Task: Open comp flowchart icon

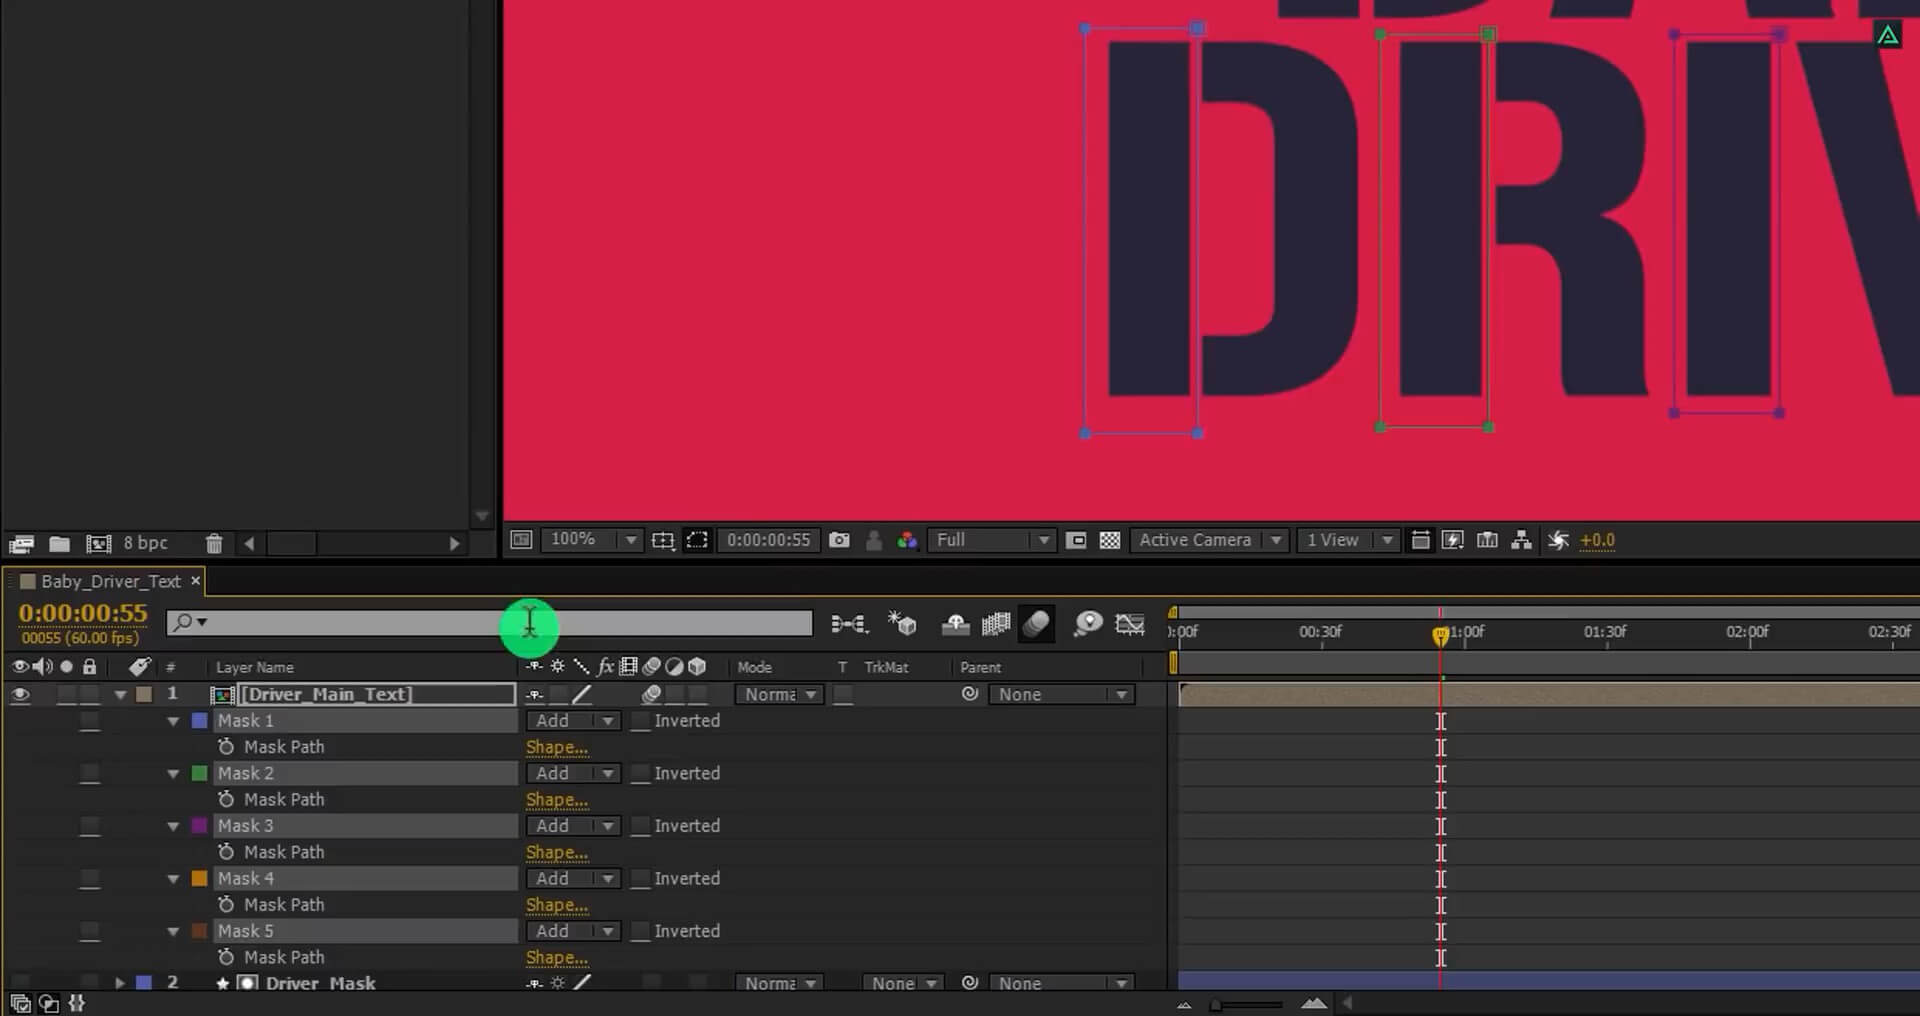Action: 1522,540
